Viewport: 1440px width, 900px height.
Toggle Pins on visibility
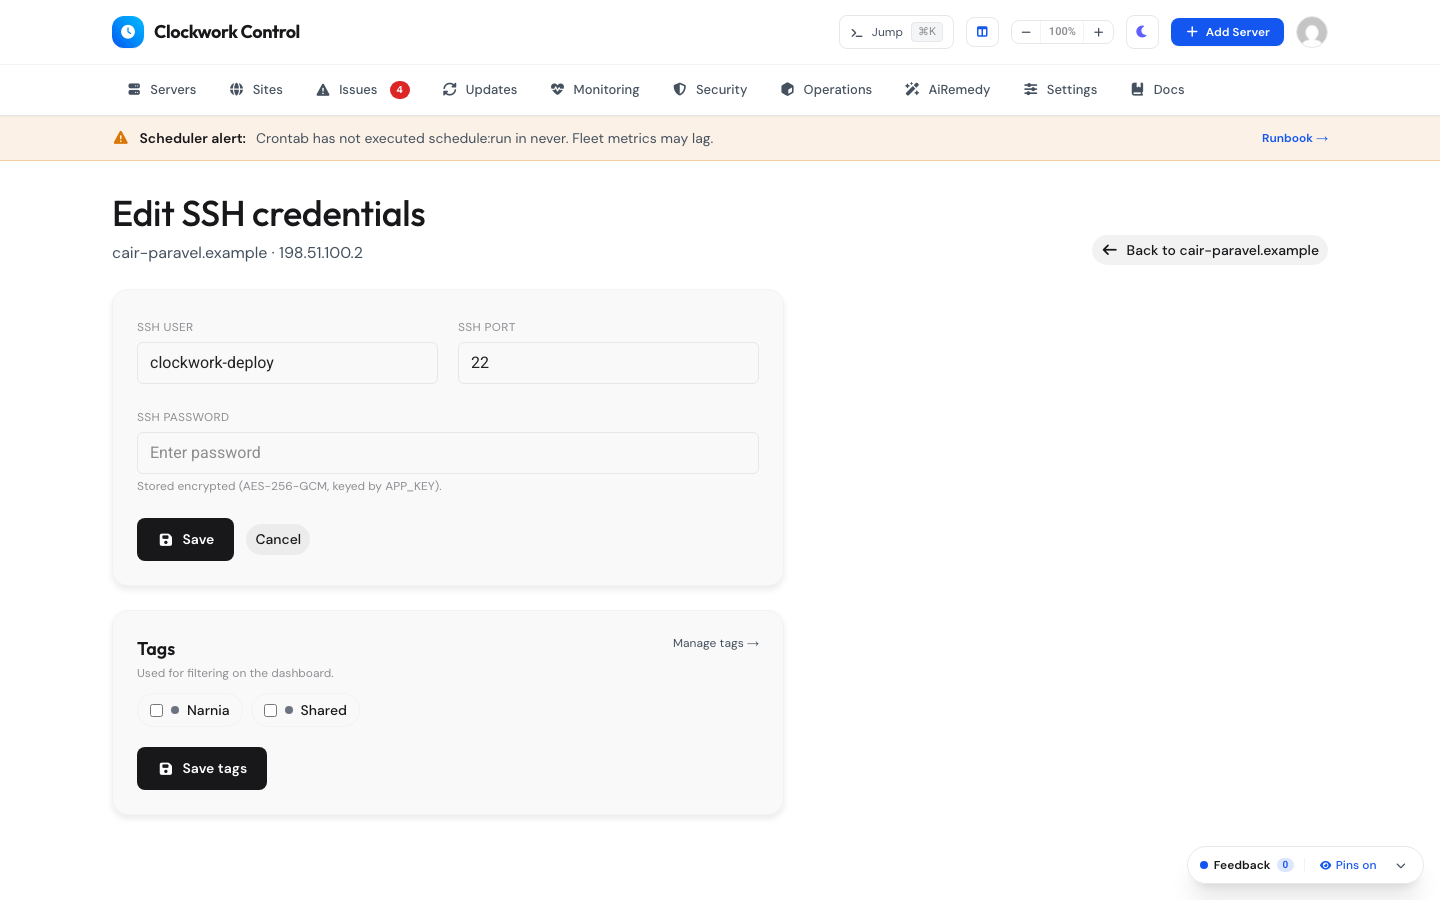coord(1348,865)
